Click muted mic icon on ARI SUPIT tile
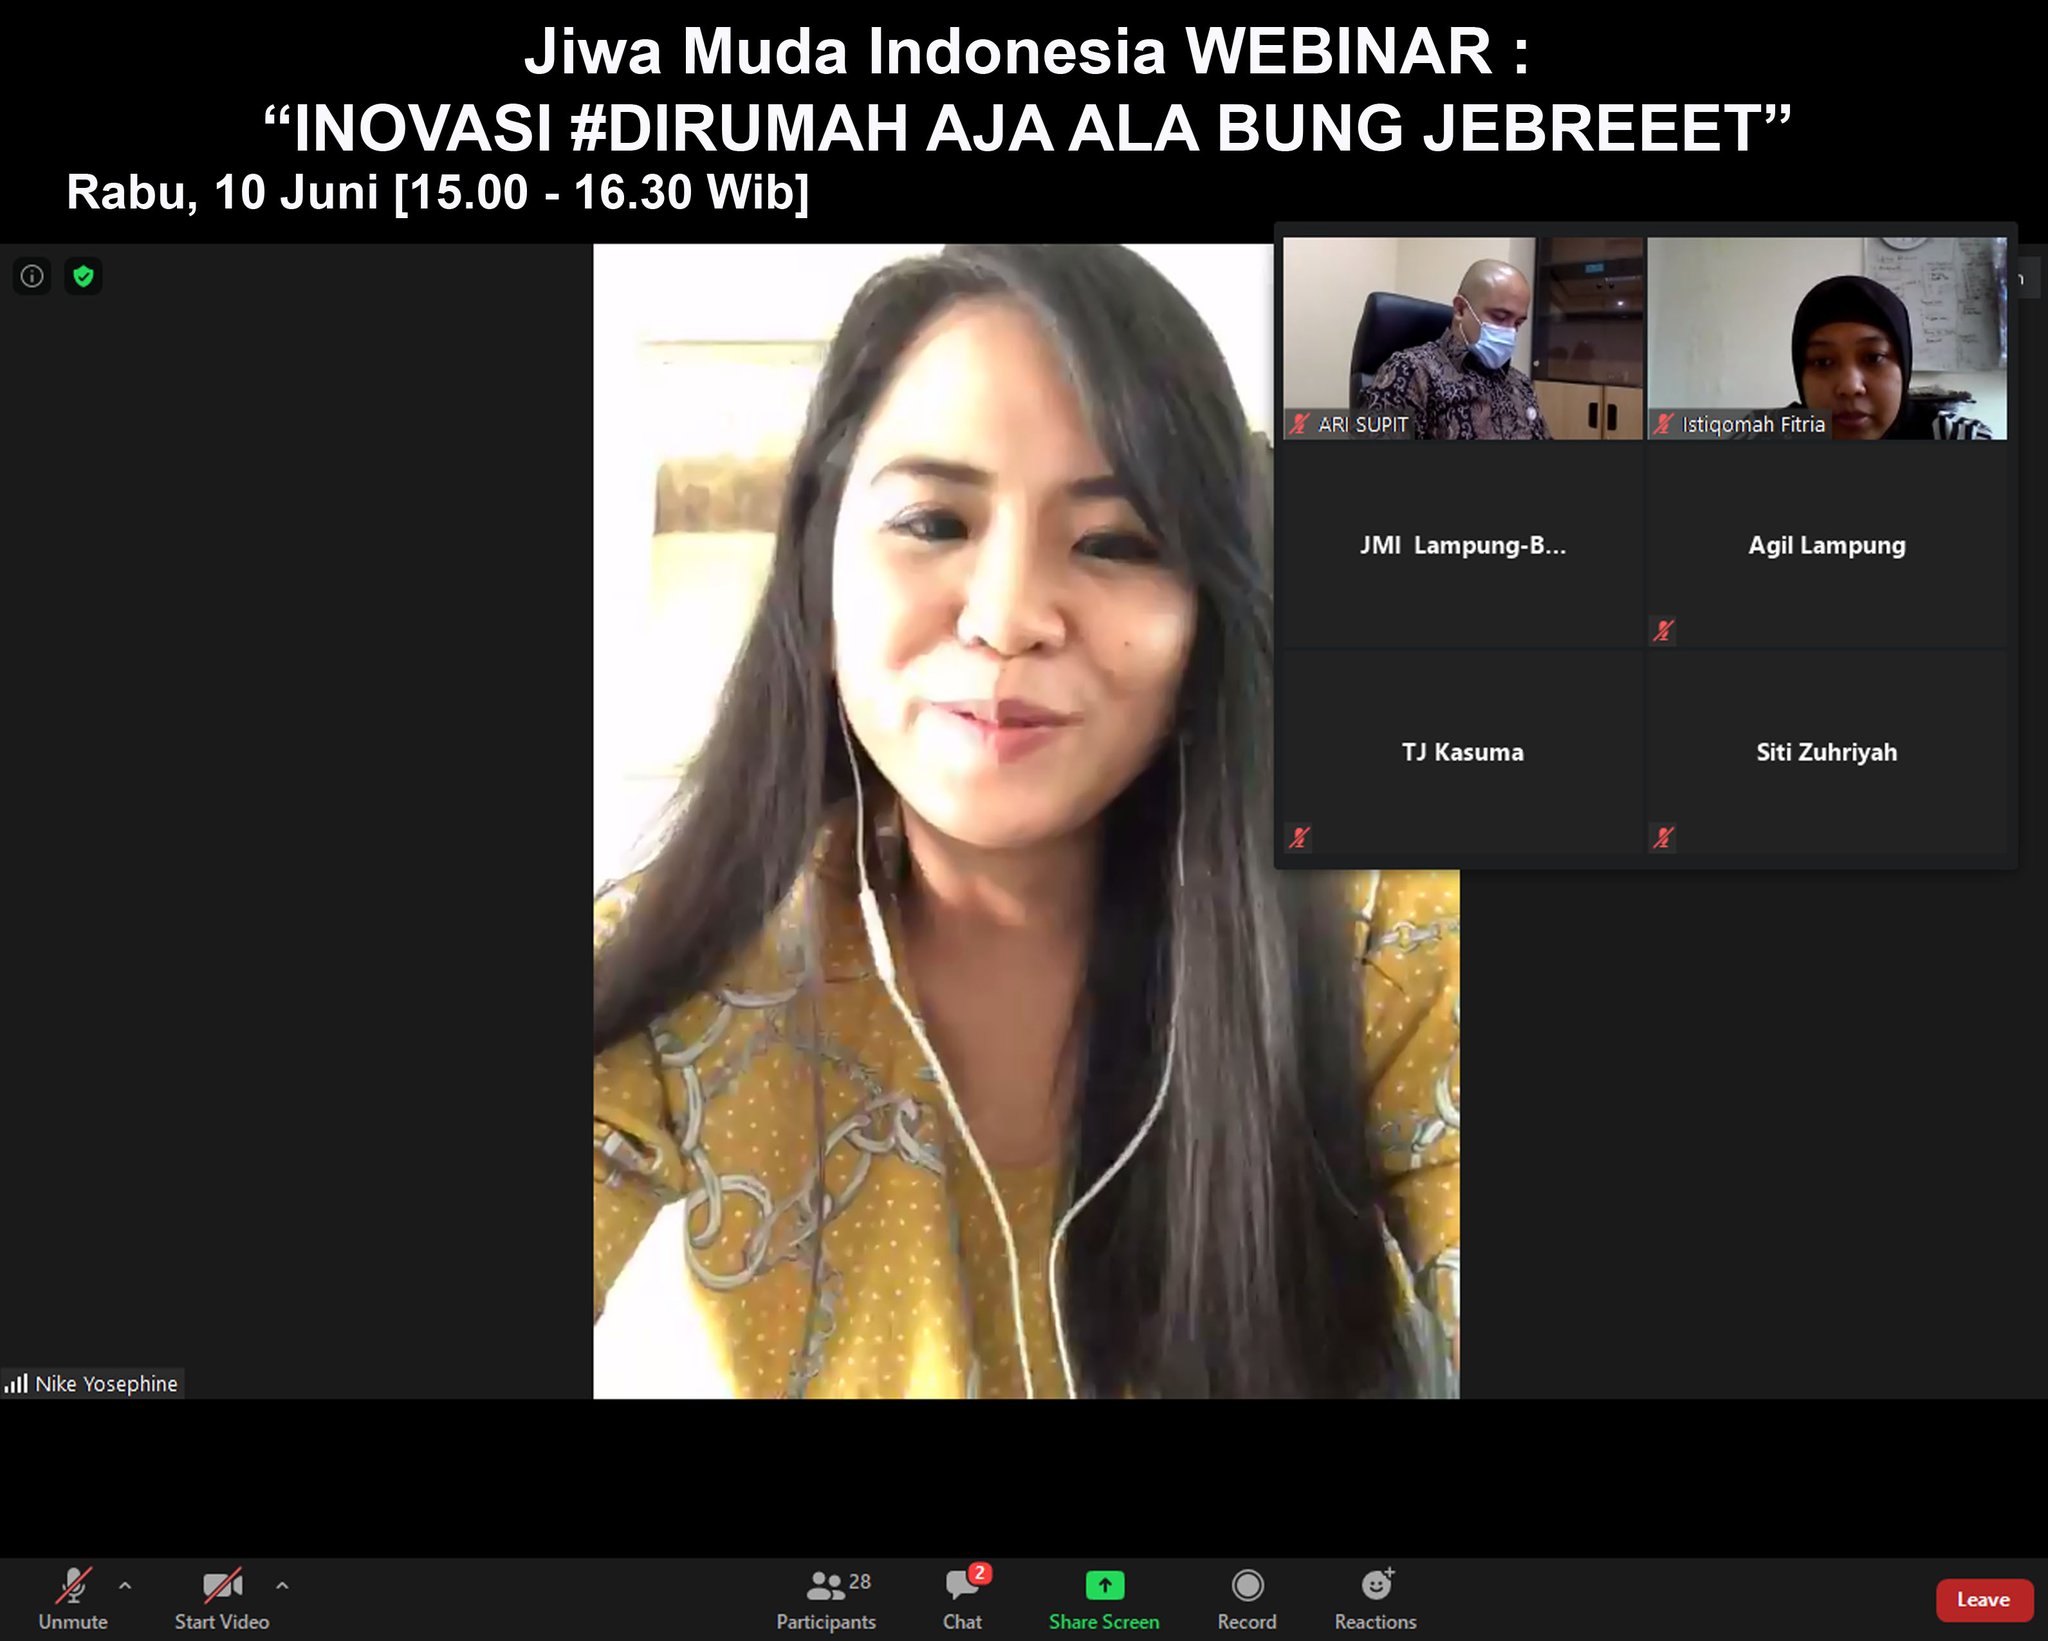 click(x=1299, y=424)
